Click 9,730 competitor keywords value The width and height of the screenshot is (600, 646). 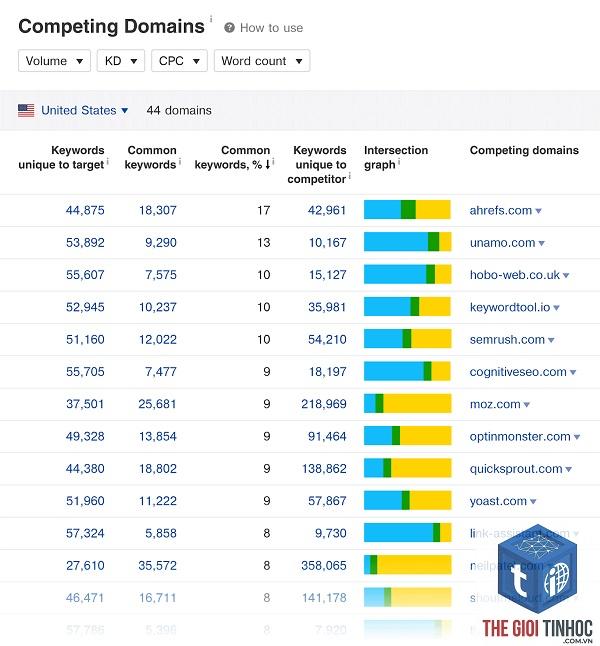tap(330, 533)
